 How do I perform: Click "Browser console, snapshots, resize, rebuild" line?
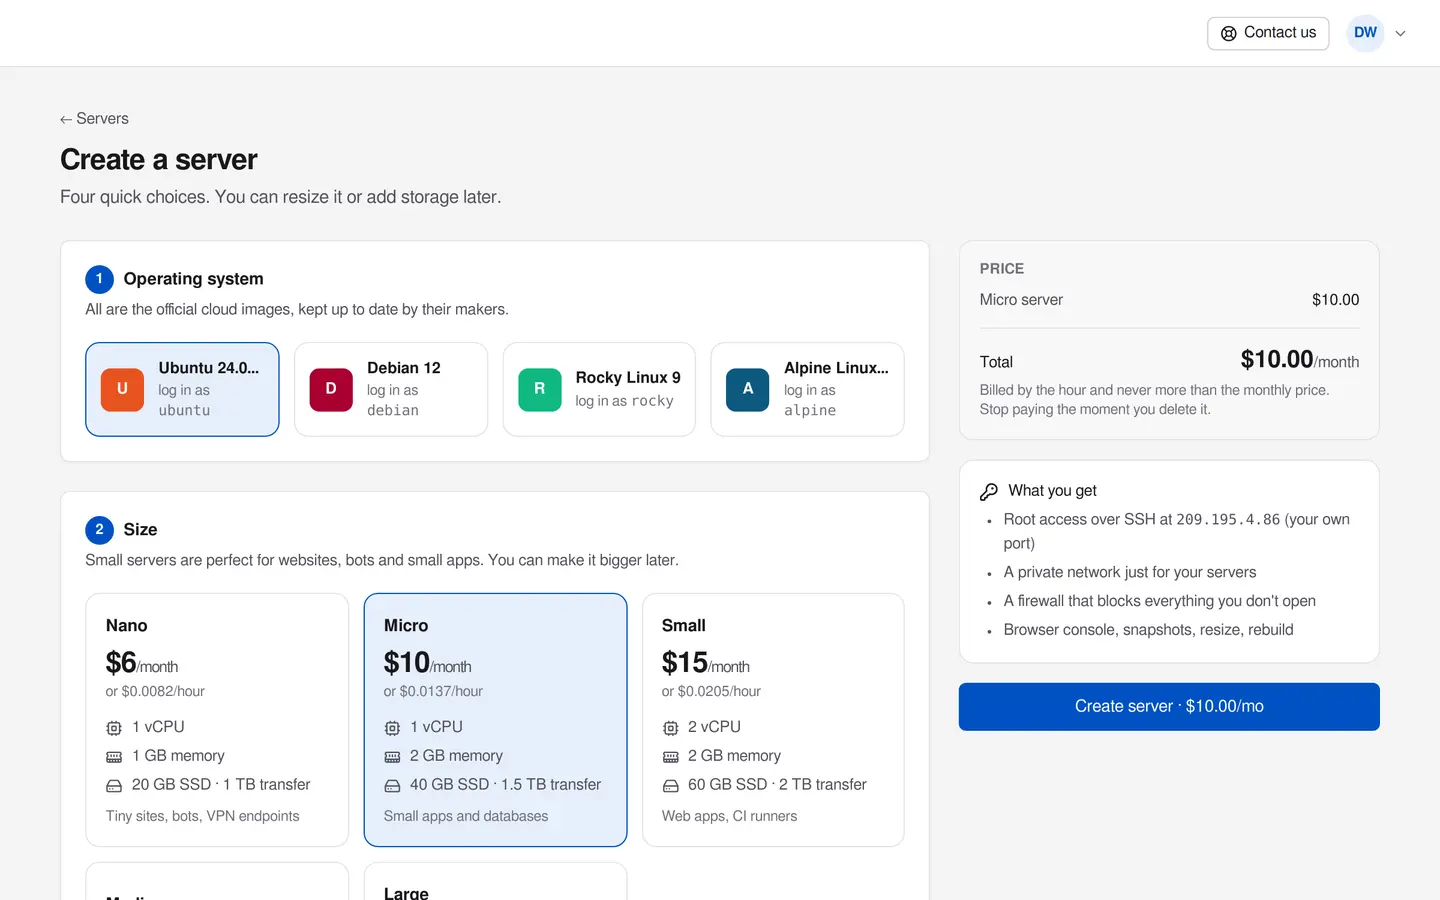click(x=1148, y=630)
